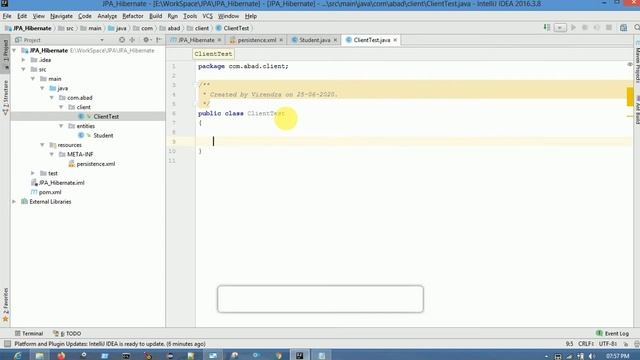Collapse the resources folder arrow
640x360 pixels.
(42, 144)
